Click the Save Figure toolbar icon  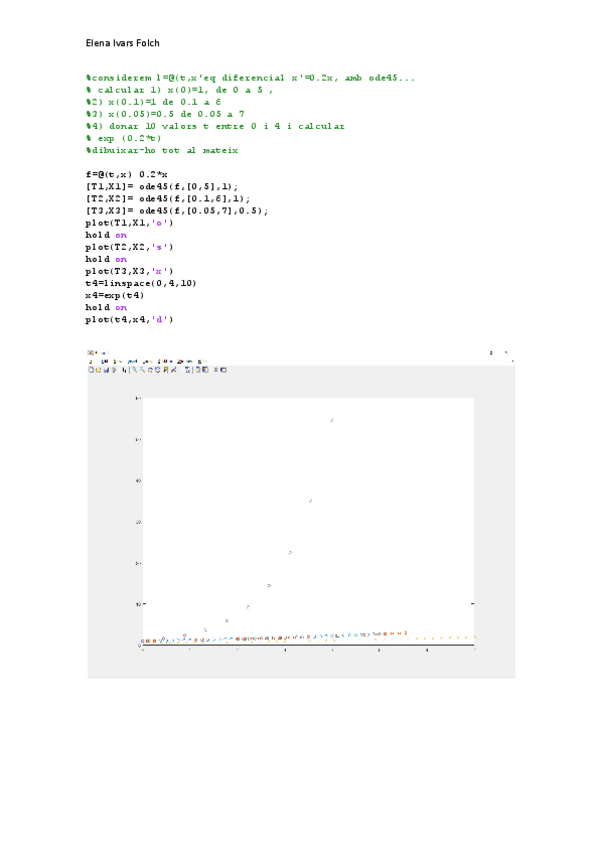[x=106, y=370]
